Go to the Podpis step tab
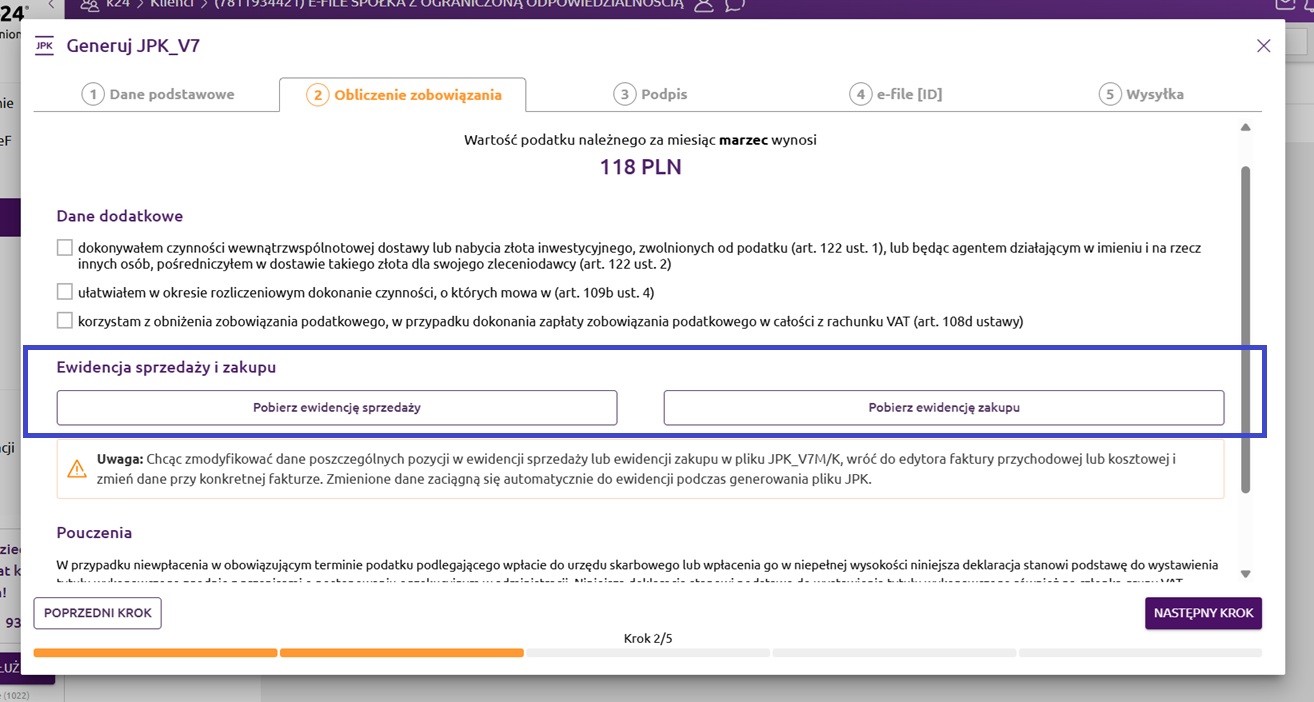This screenshot has width=1314, height=702. (650, 95)
